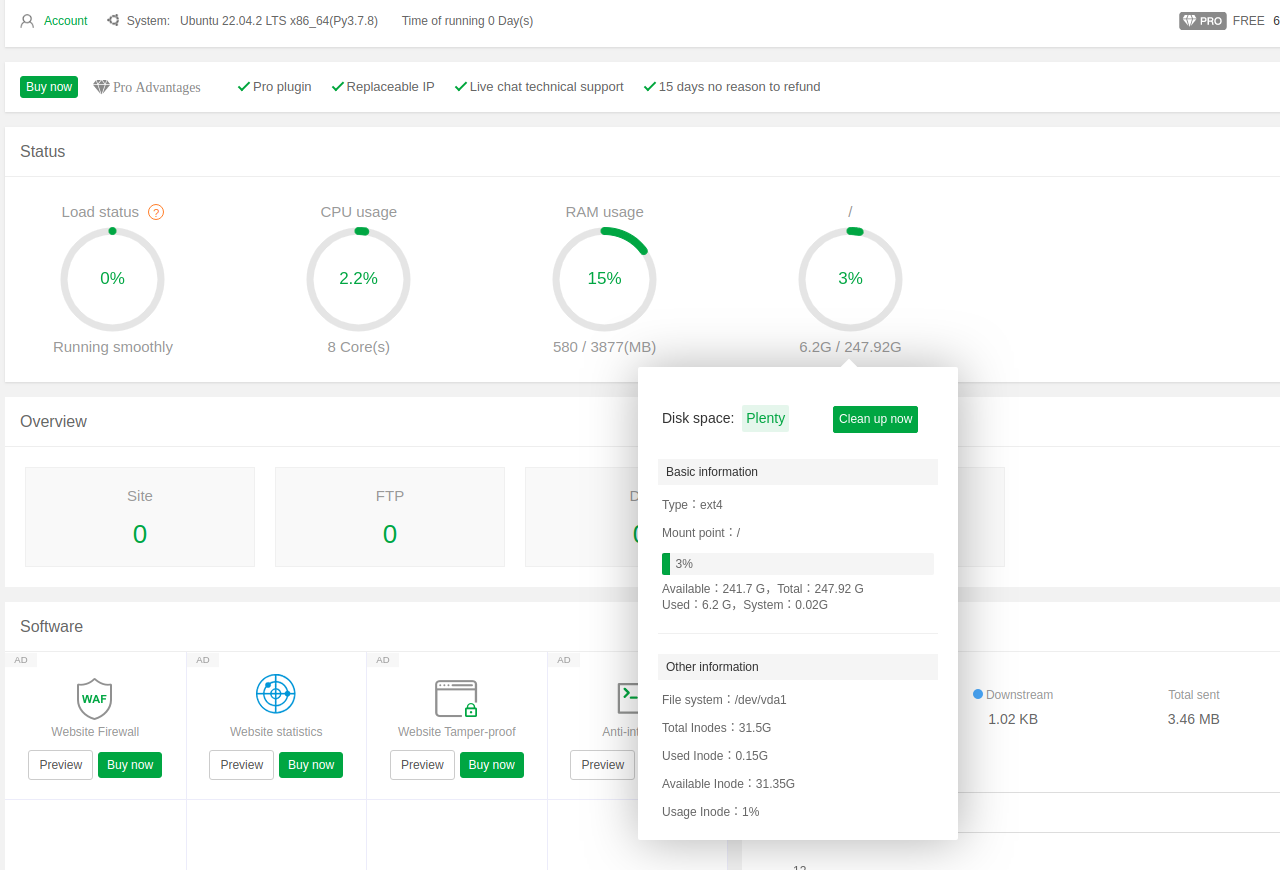Click the Pro Advantages diamond icon
The width and height of the screenshot is (1280, 870).
tap(101, 87)
